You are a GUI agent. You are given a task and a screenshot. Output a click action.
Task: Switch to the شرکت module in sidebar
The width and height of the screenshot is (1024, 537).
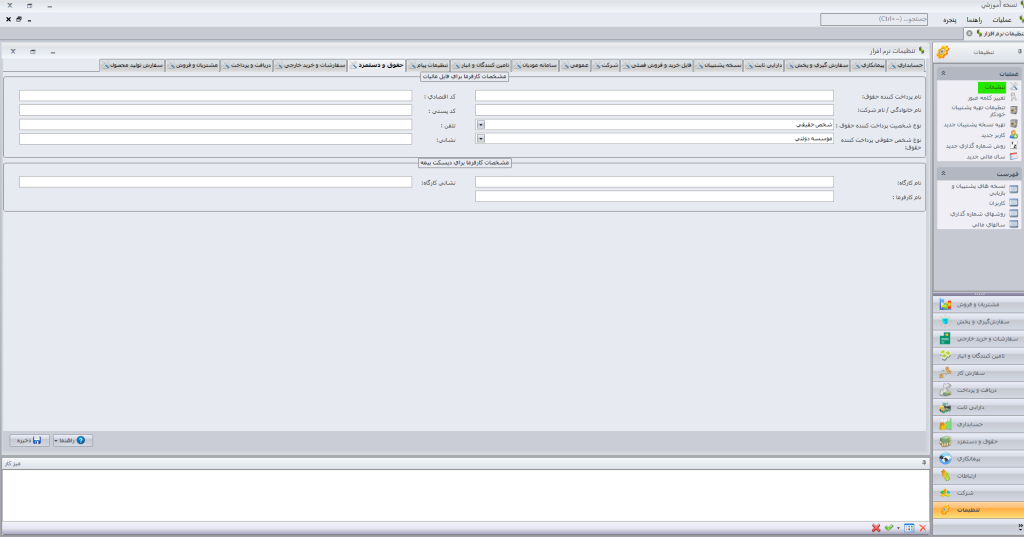click(978, 493)
